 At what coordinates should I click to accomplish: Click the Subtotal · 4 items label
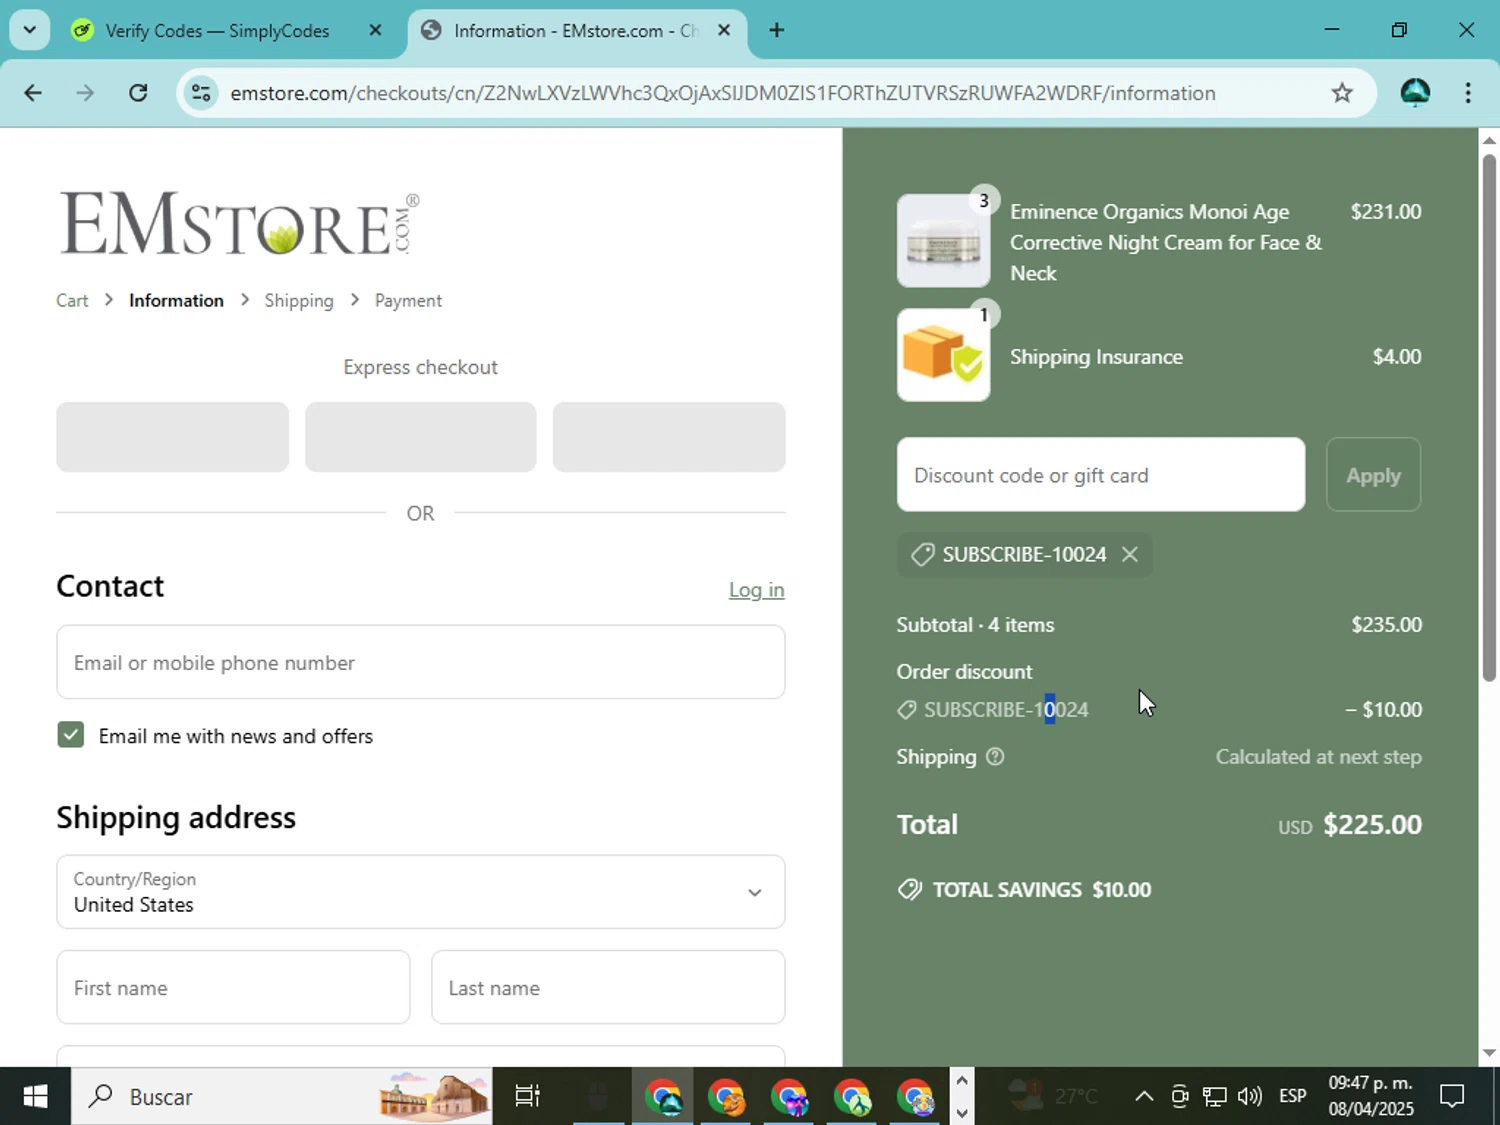[975, 625]
